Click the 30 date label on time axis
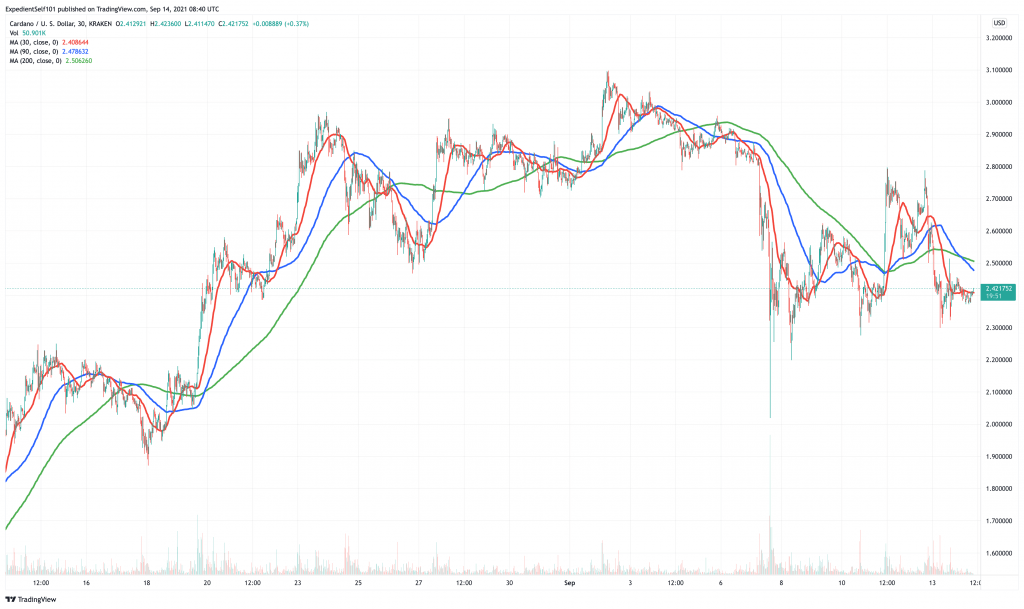1024x609 pixels. [x=509, y=583]
